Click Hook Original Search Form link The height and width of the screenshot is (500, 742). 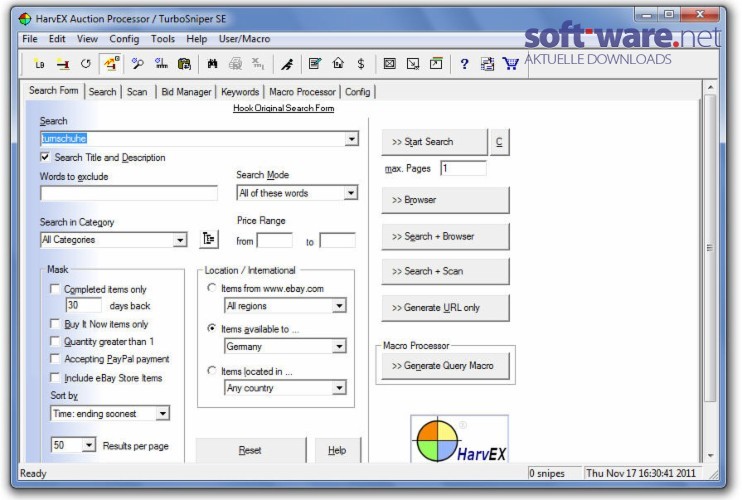pyautogui.click(x=283, y=108)
